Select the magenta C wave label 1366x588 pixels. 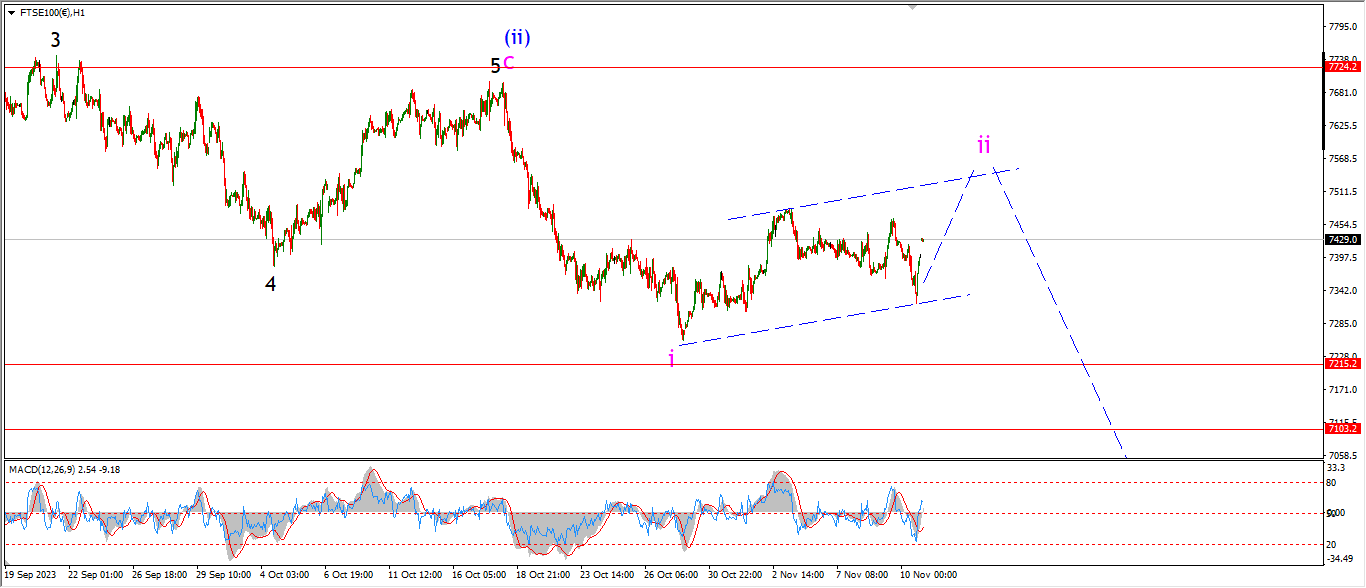point(508,63)
